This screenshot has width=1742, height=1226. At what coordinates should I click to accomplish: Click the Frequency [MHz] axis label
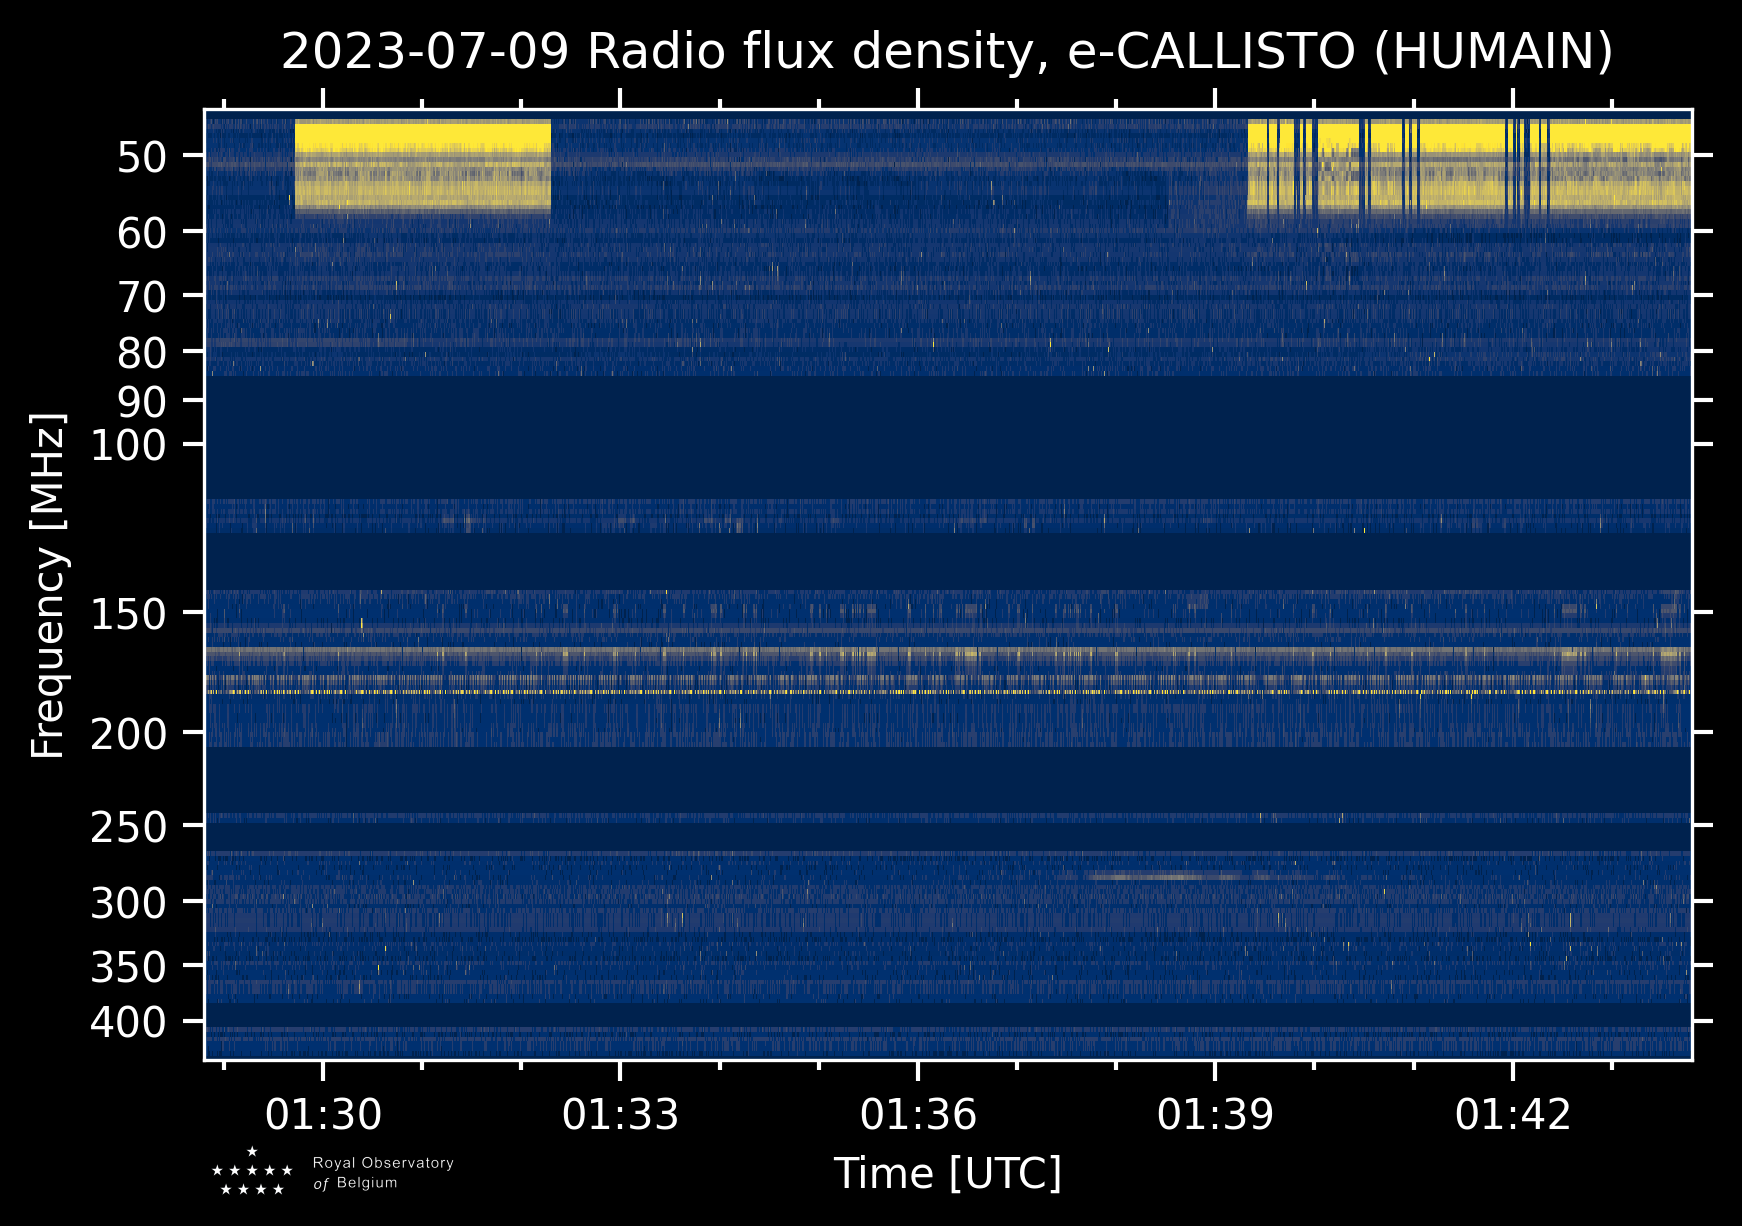48,585
